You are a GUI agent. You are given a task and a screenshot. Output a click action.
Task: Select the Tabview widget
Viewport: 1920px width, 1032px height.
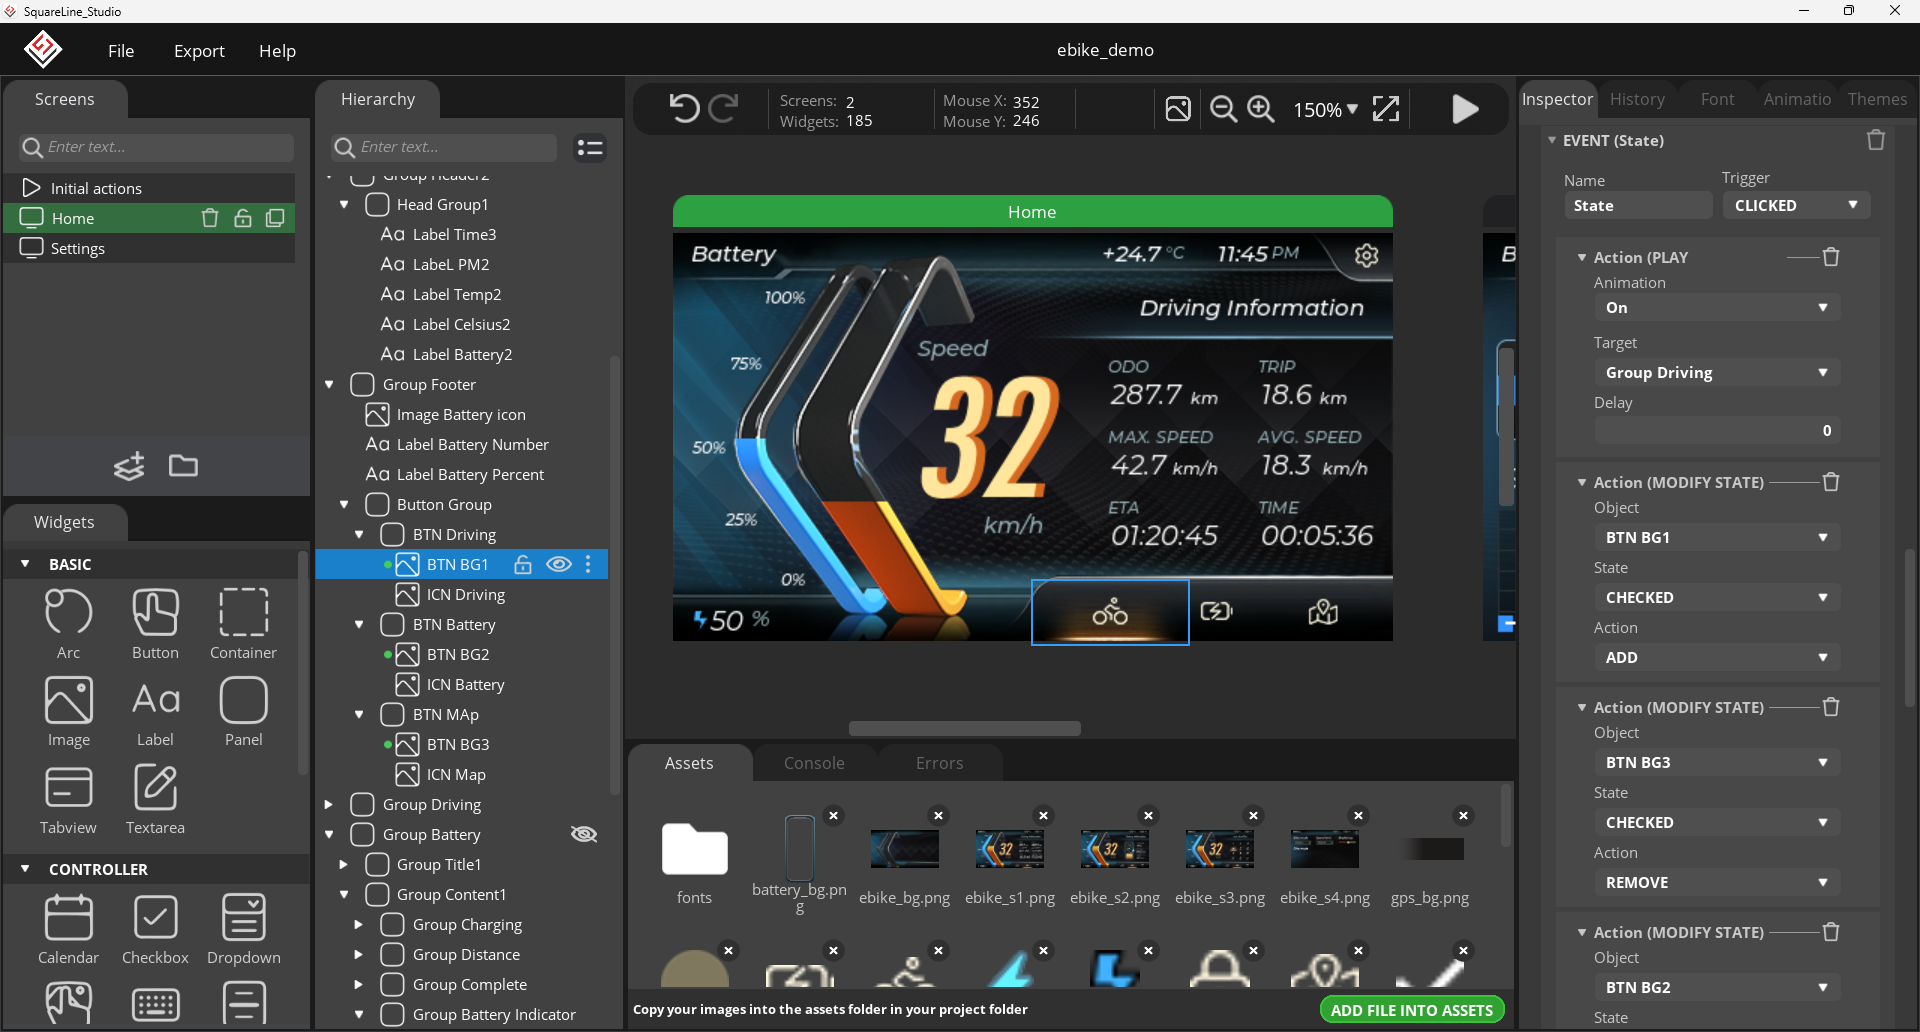click(68, 800)
